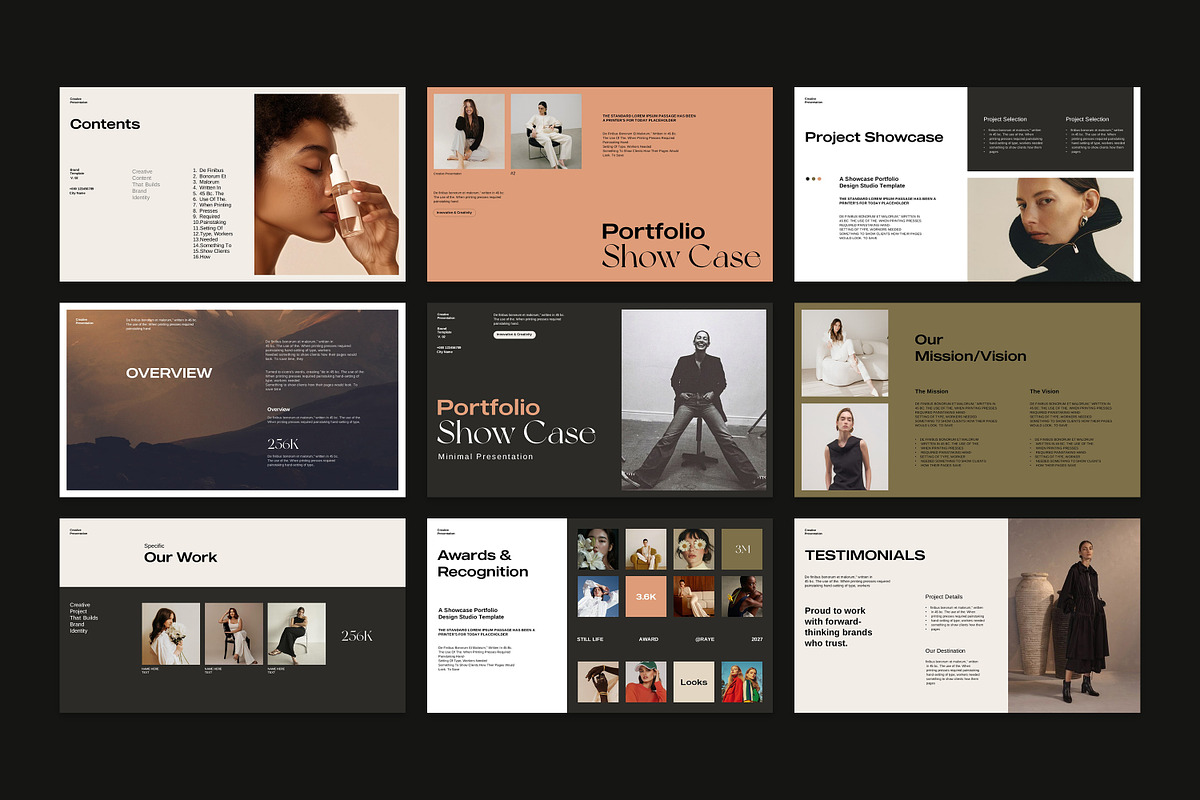Click the Innovative & Creativity pill on the salmon slide
Screen dimensions: 1200x800
pos(454,212)
